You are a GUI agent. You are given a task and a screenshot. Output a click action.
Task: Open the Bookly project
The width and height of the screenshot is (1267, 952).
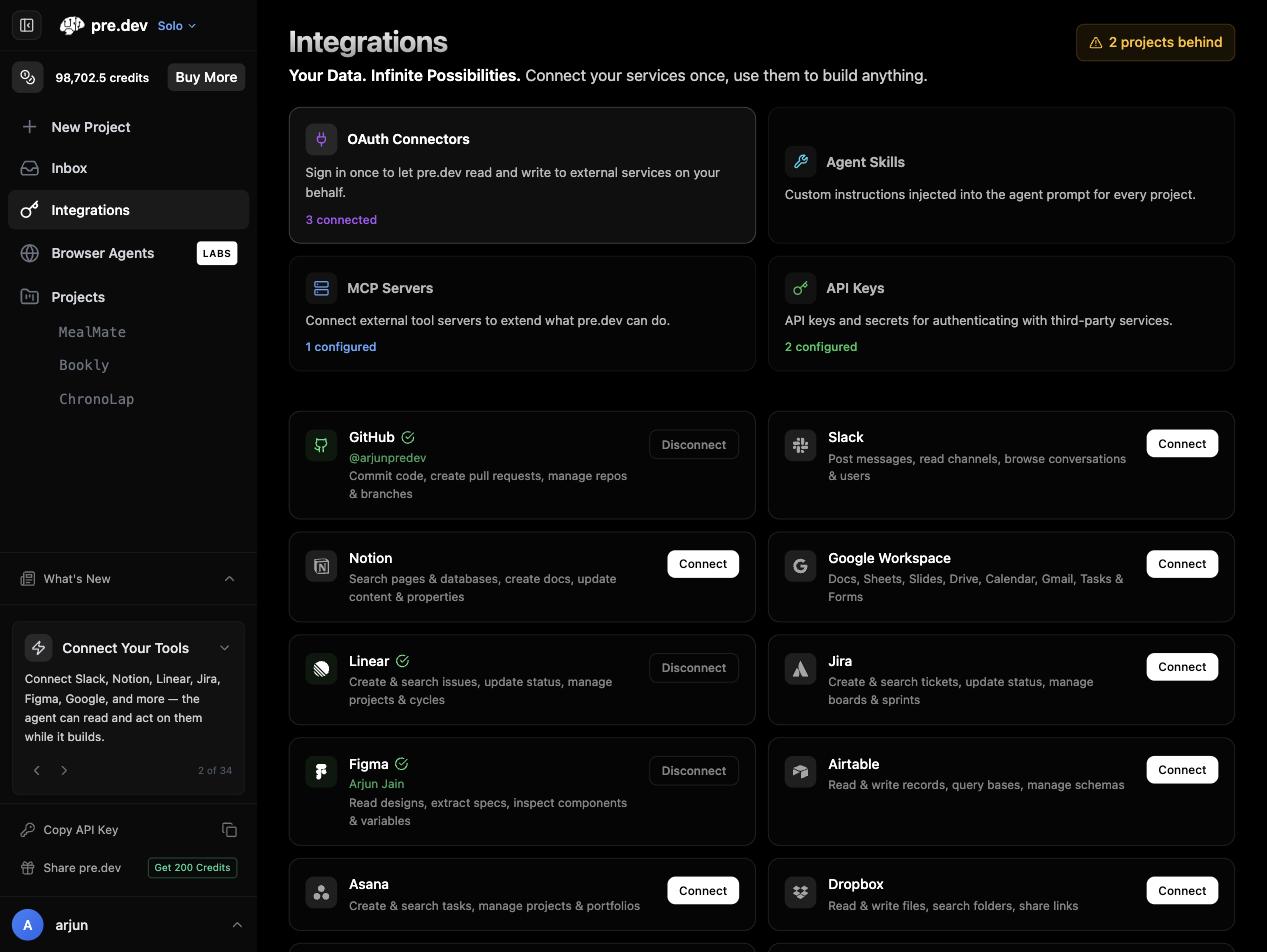click(84, 365)
